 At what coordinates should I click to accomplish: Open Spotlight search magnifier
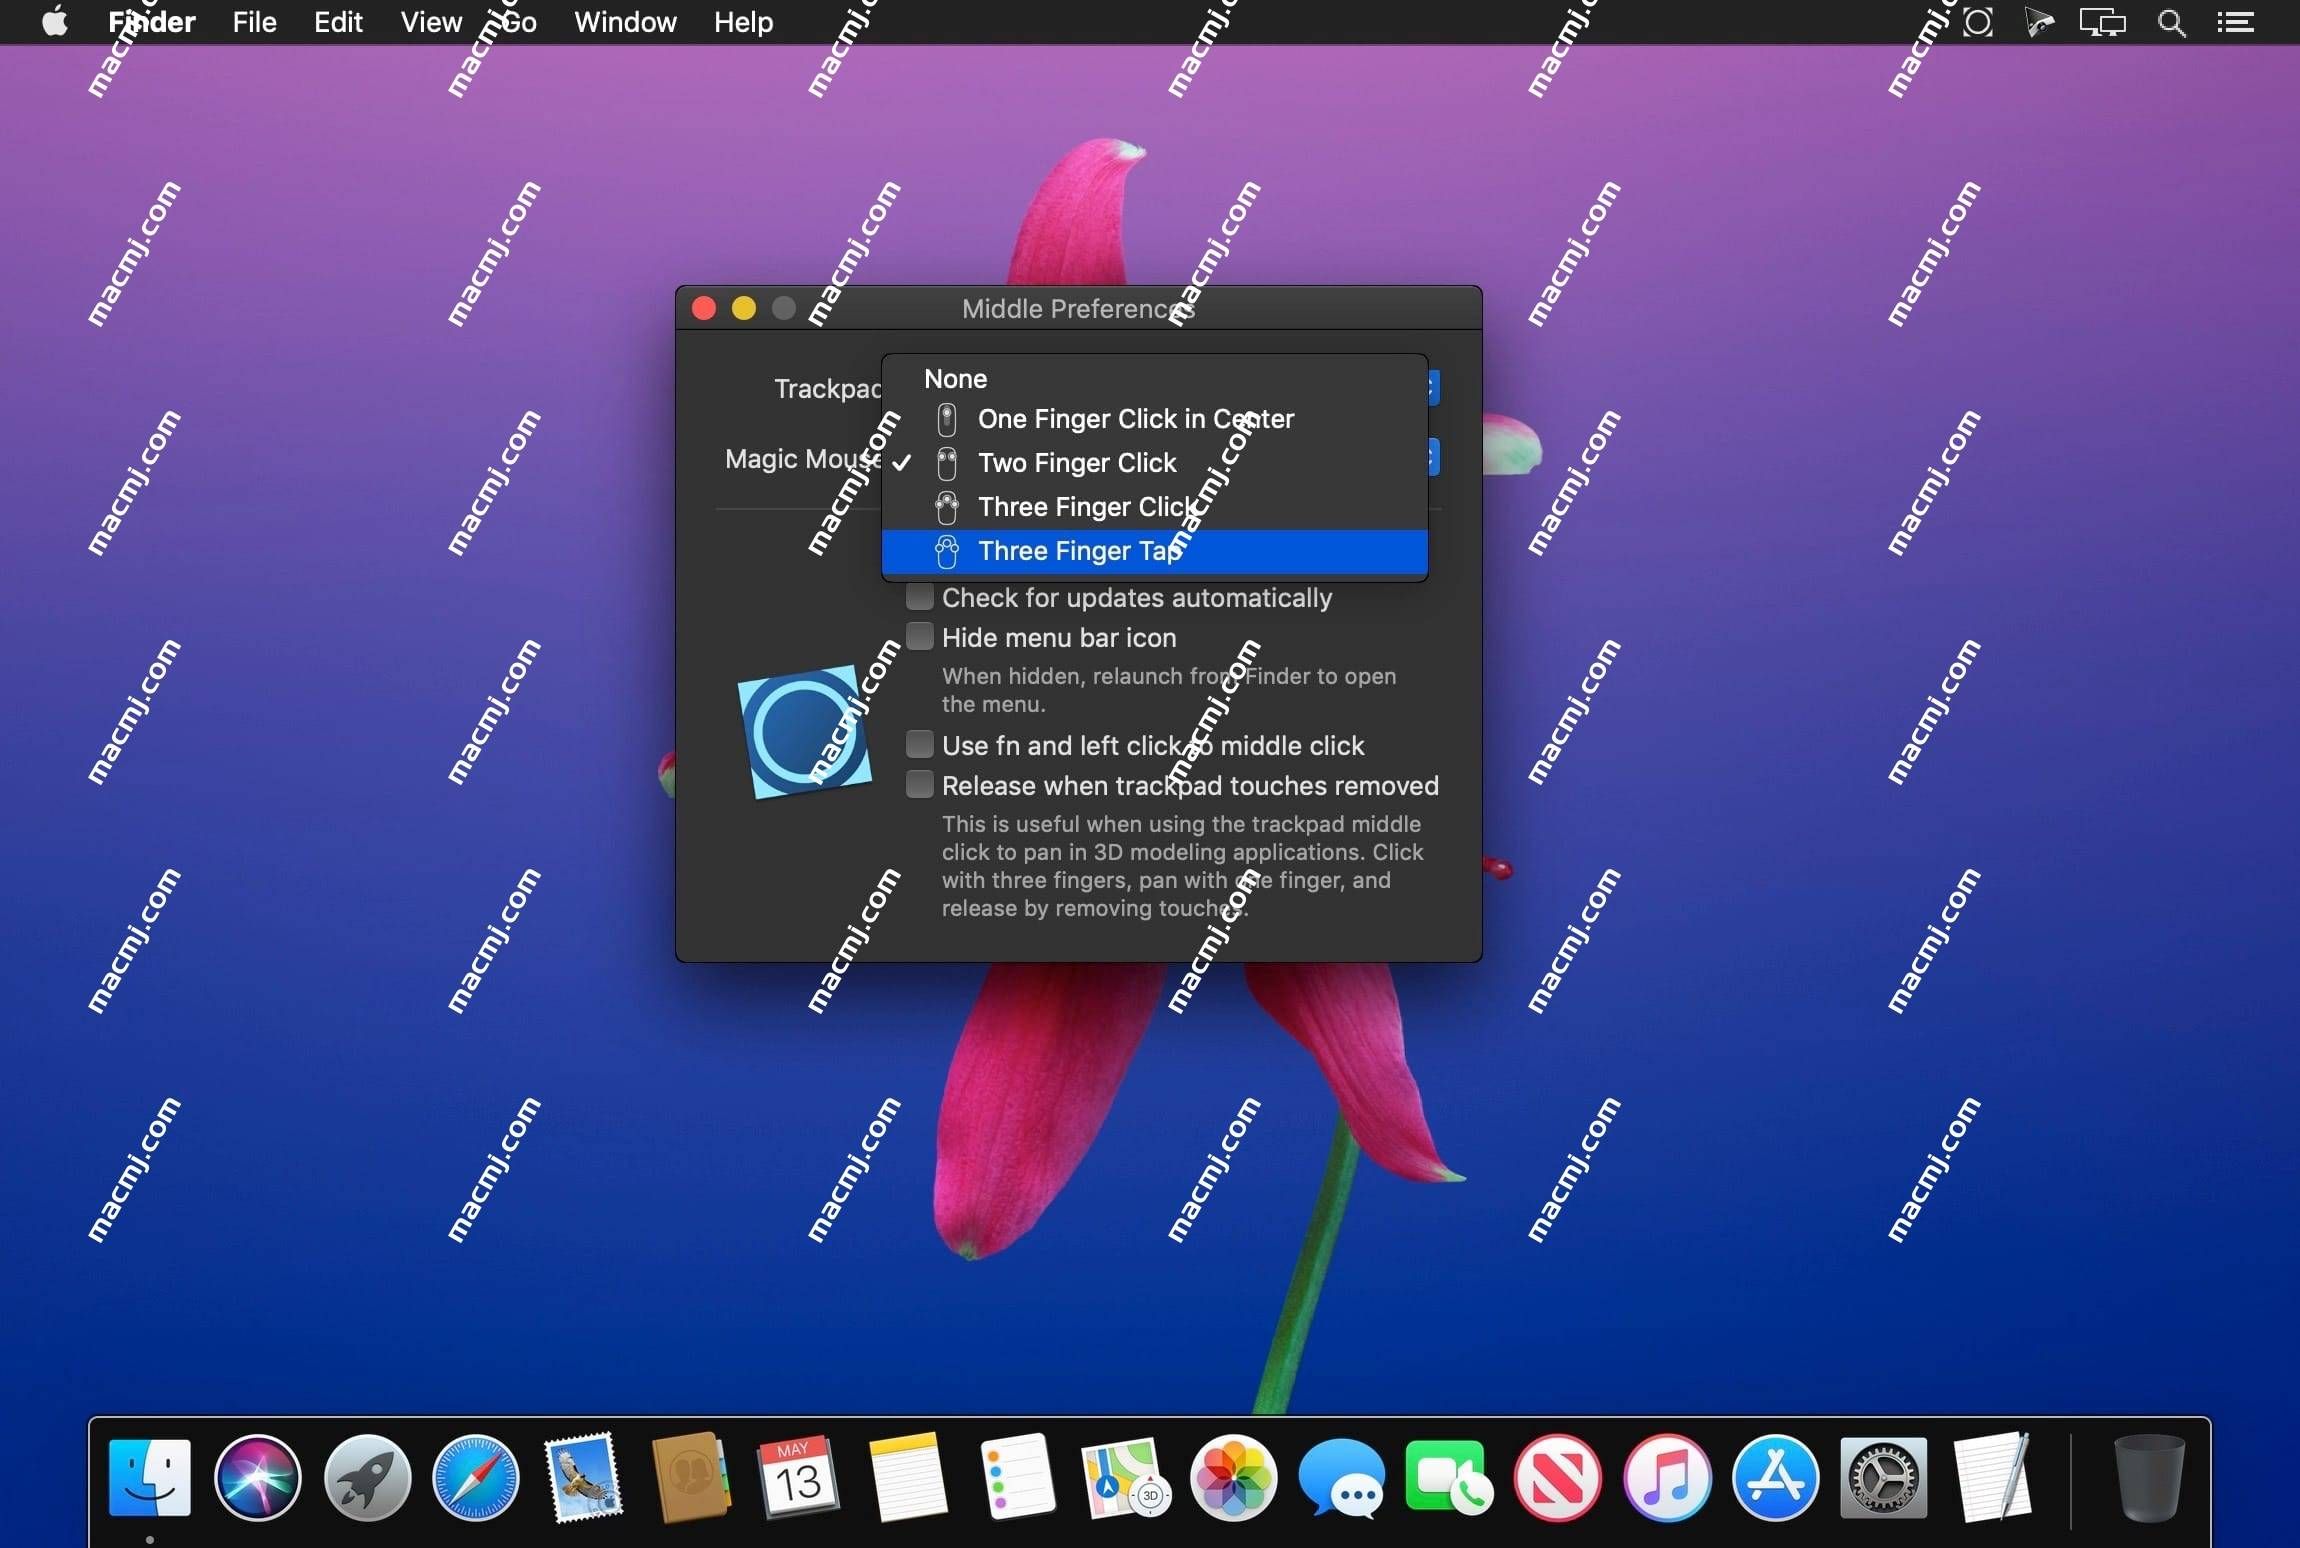2171,21
